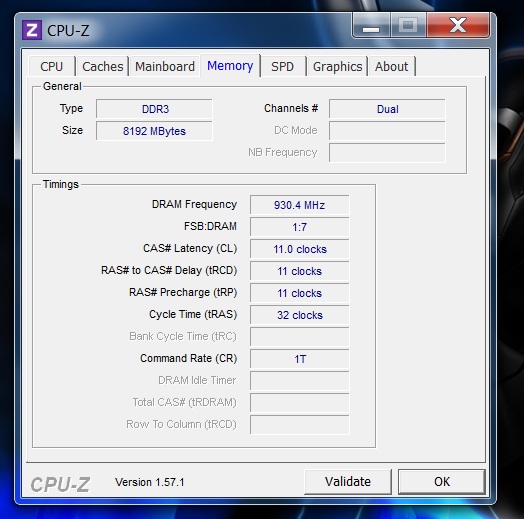Click the CPU-Z purple Z app icon
Screen dimensions: 524x519
[x=32, y=30]
